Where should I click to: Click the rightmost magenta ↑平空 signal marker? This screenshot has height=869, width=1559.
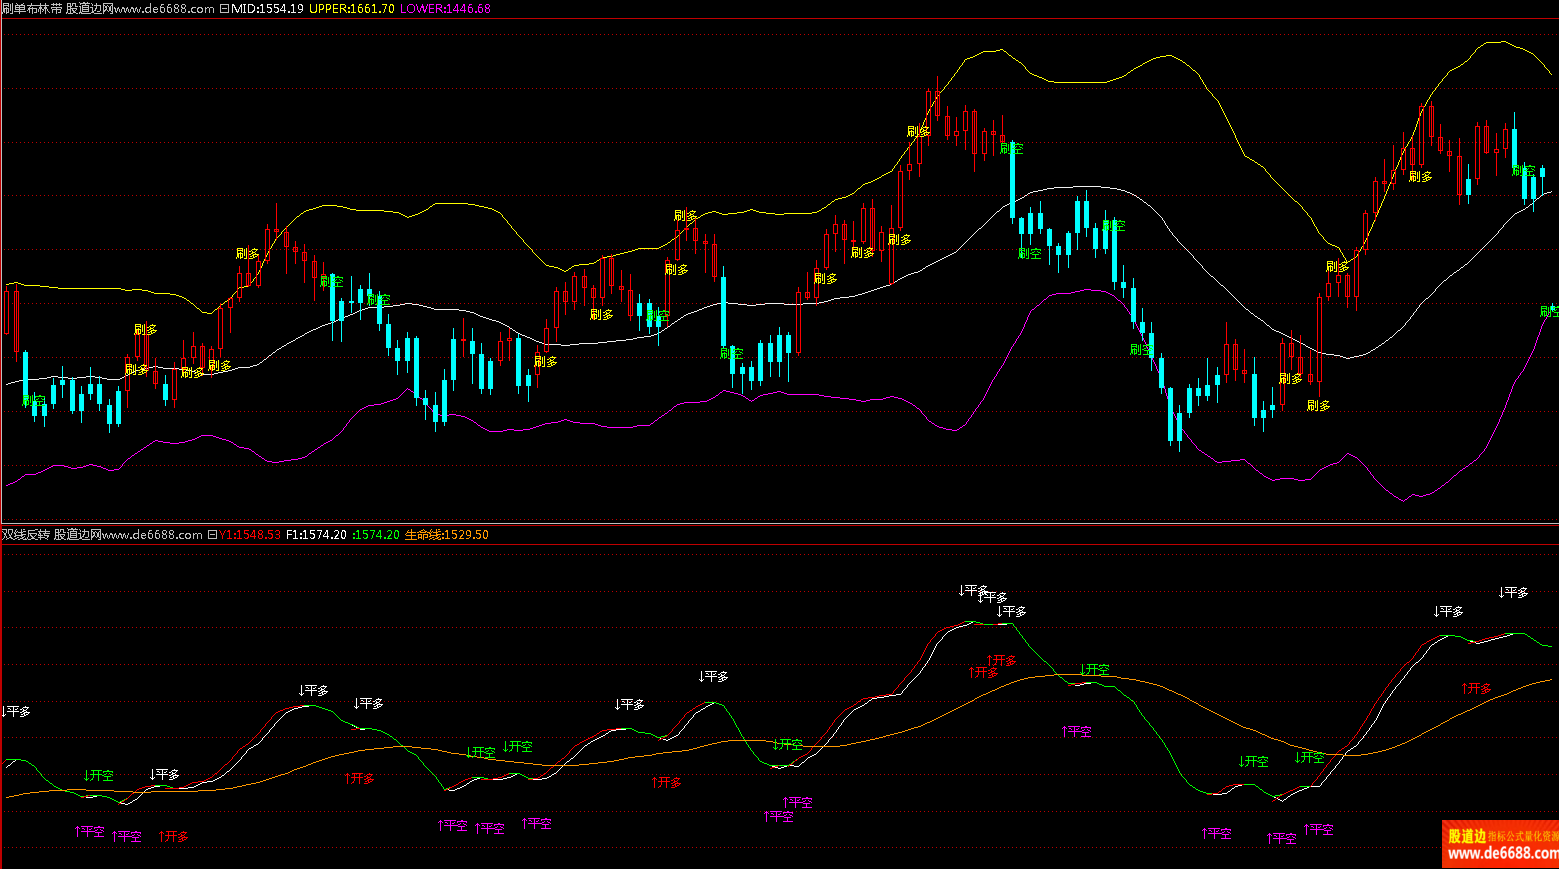[x=1318, y=830]
